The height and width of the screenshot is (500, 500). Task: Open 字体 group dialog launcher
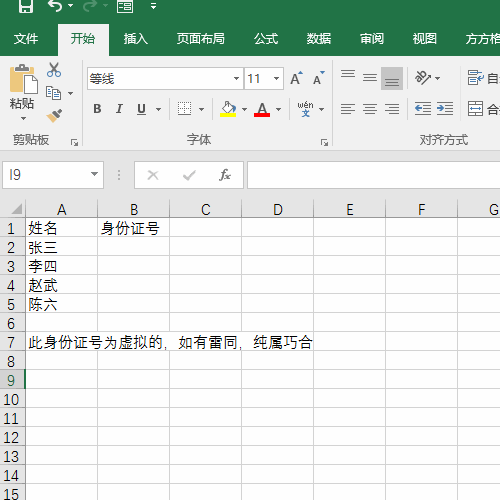tap(324, 143)
